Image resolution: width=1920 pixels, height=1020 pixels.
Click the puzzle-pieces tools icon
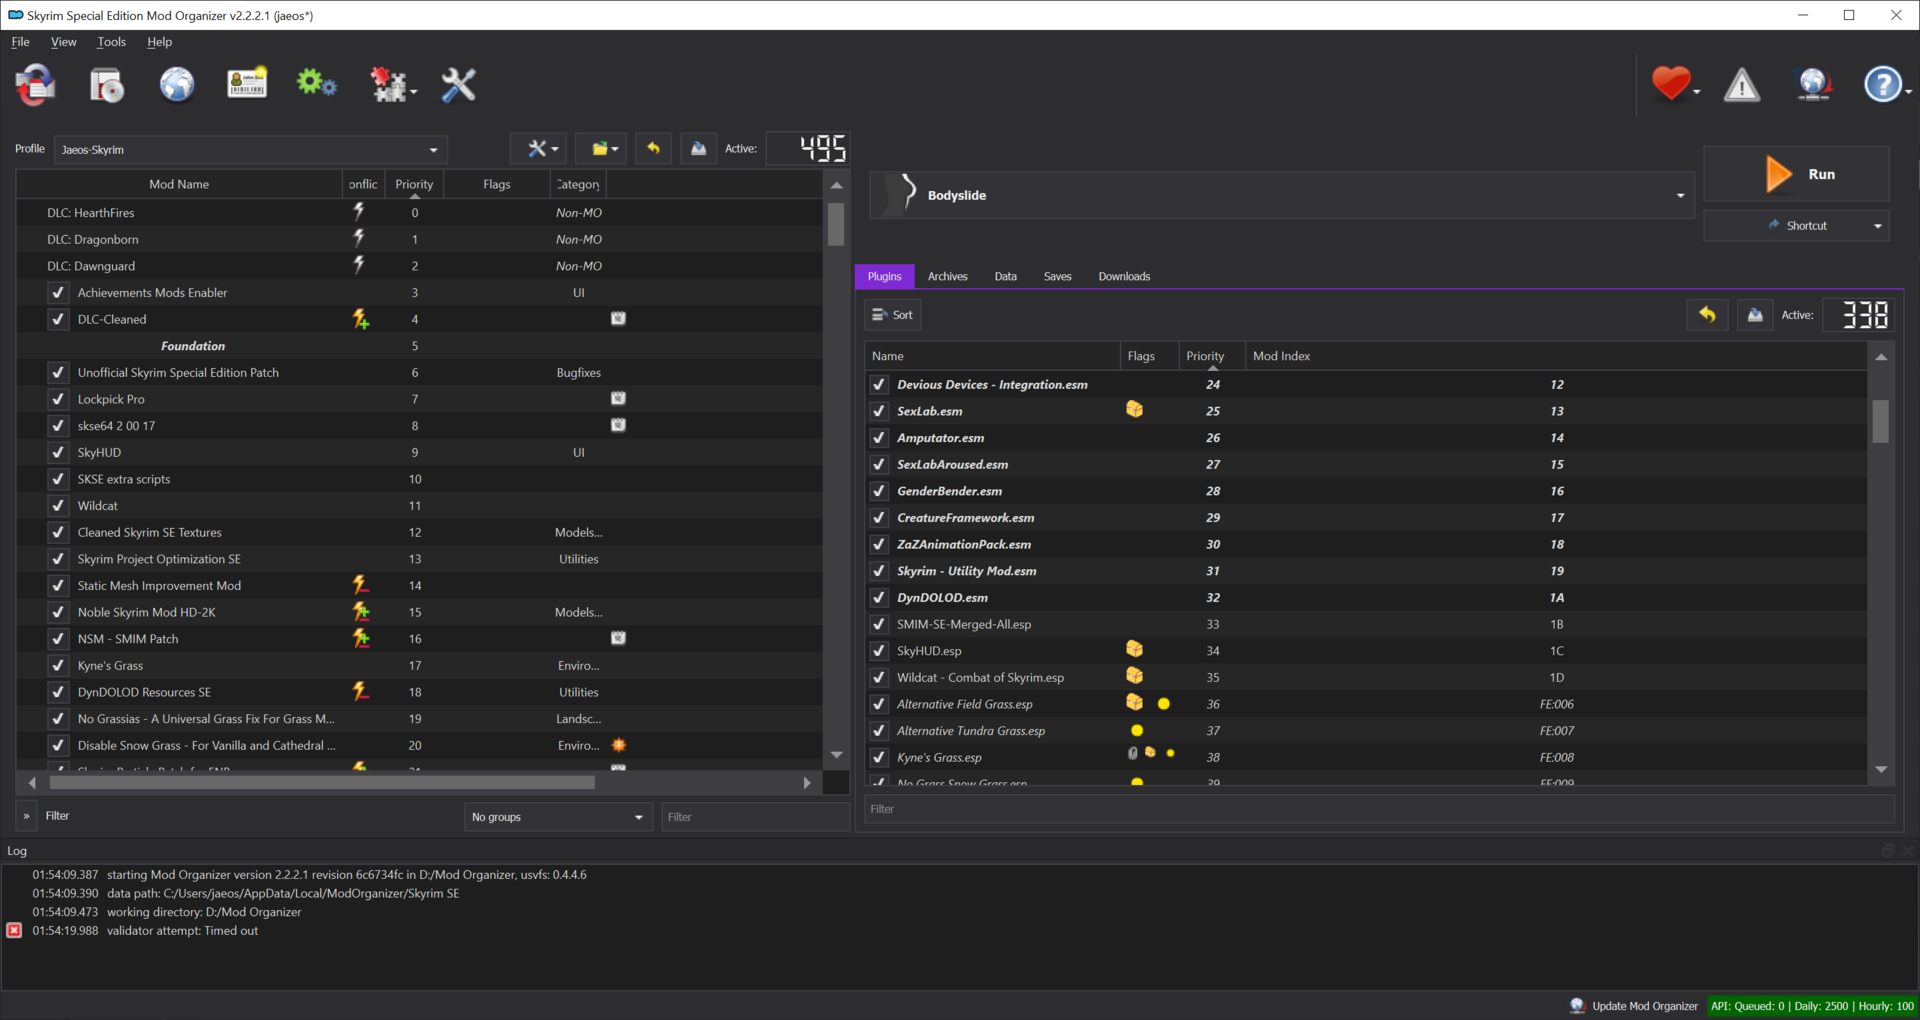[391, 85]
